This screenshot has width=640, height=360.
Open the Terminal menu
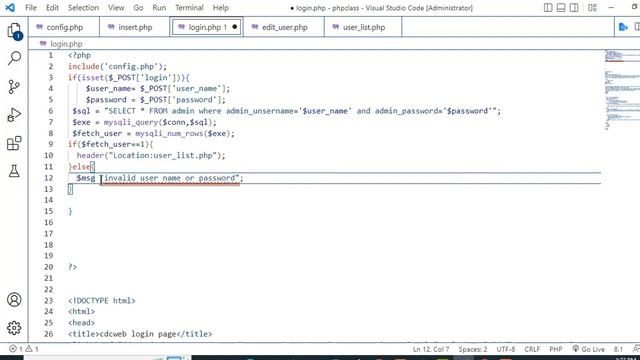189,8
